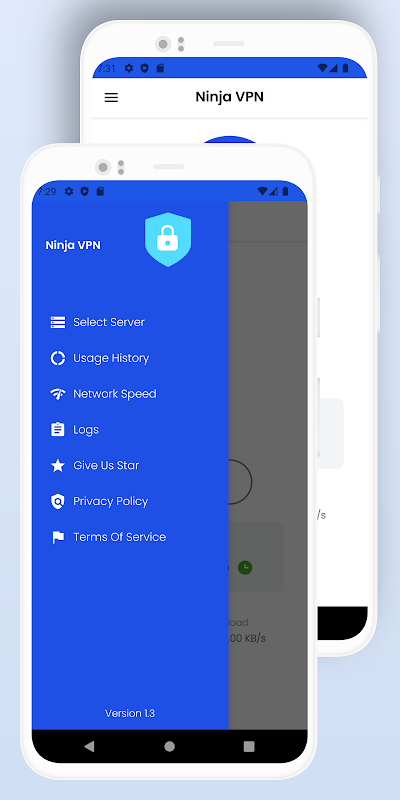
Task: Tap the Android back navigation button
Action: coord(89,746)
